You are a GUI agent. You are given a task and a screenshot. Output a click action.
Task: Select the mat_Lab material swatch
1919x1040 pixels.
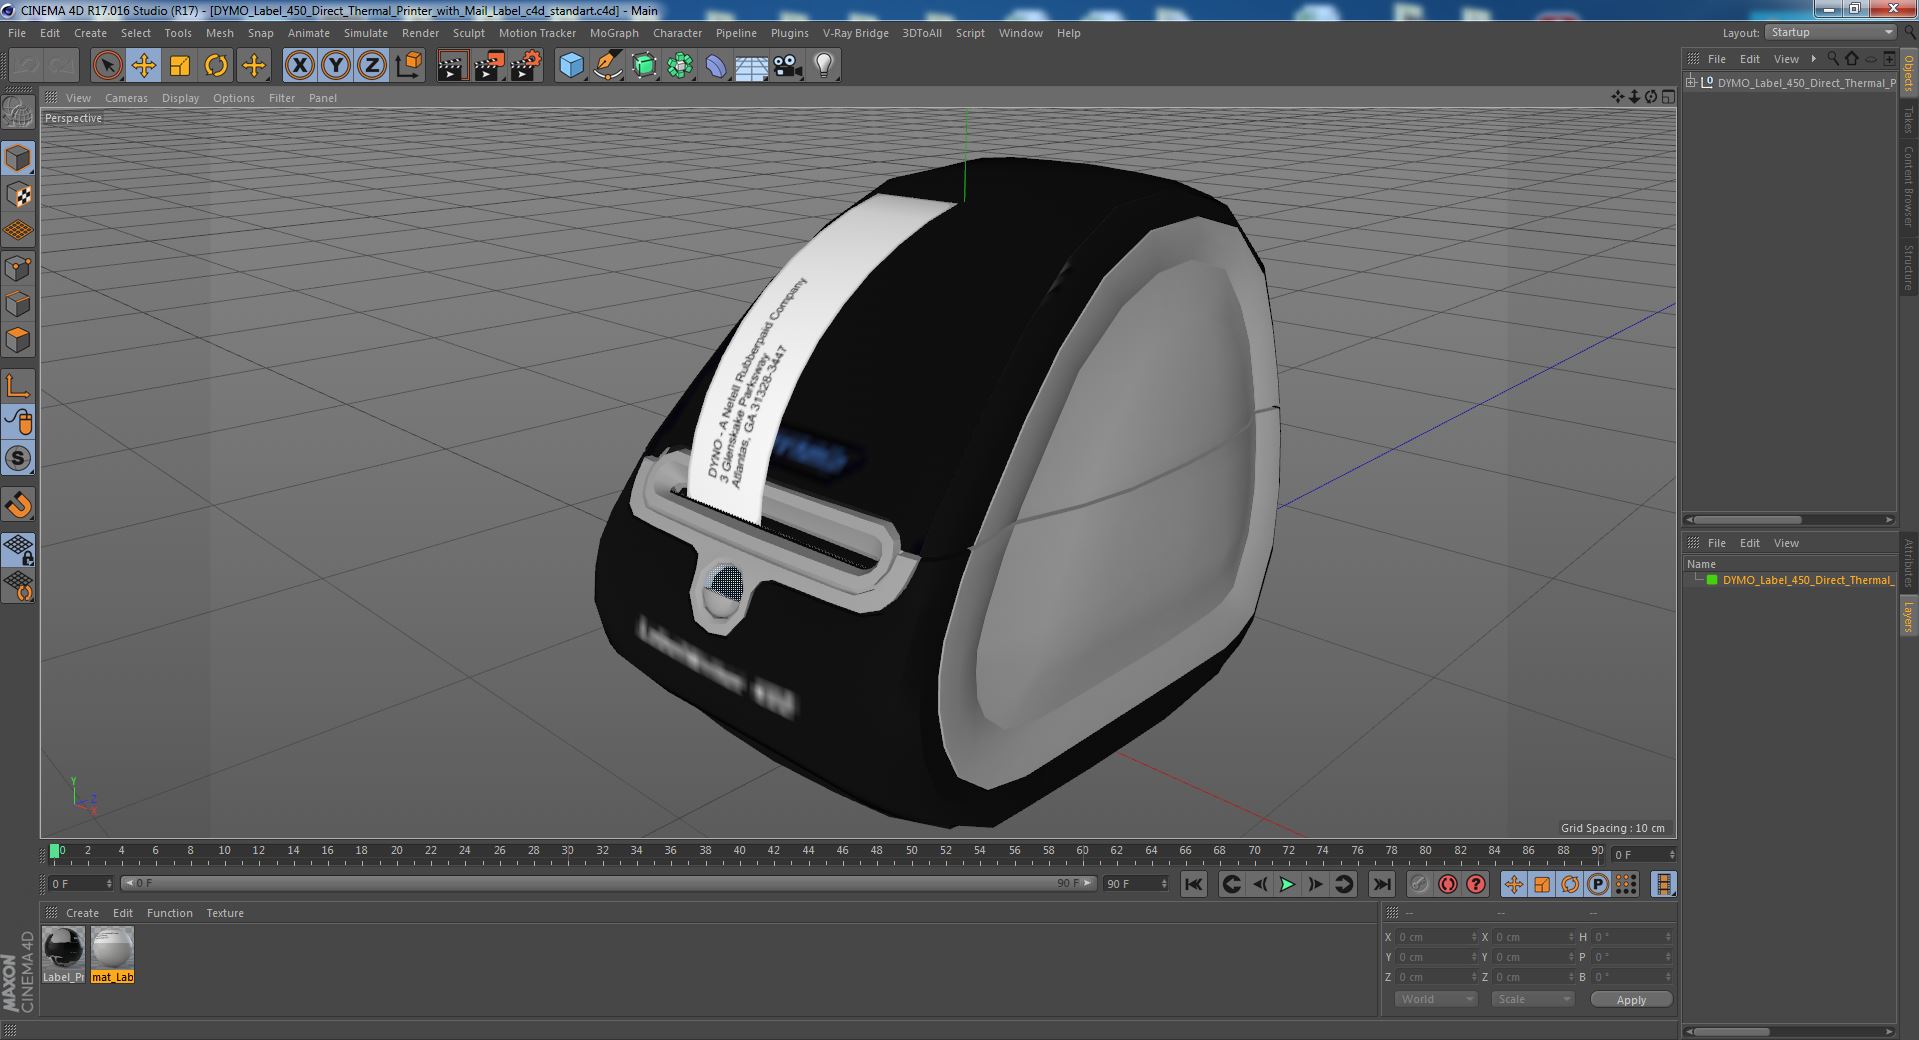point(112,955)
